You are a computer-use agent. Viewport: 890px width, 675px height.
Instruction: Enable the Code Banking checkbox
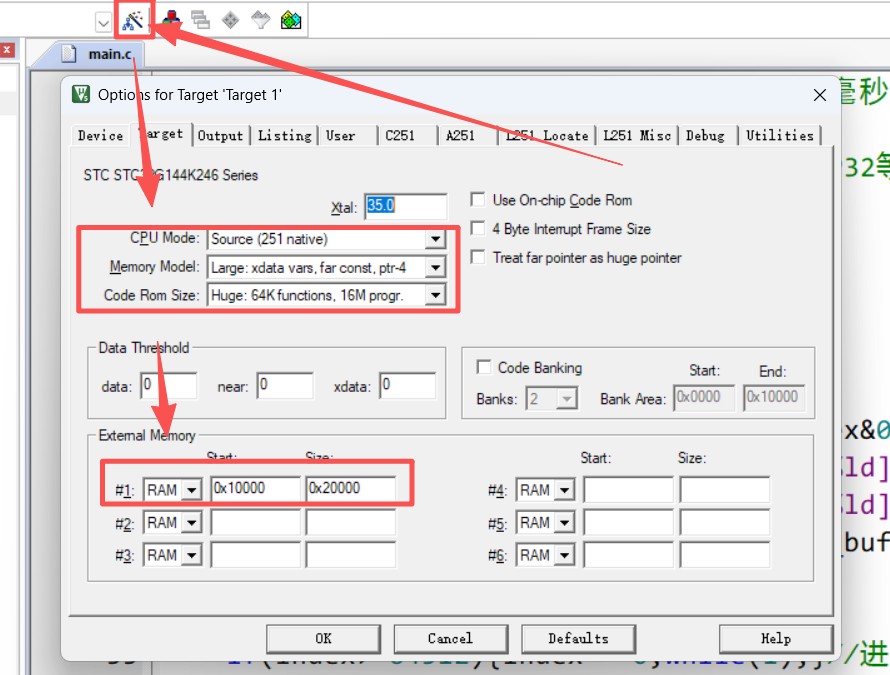(x=484, y=367)
